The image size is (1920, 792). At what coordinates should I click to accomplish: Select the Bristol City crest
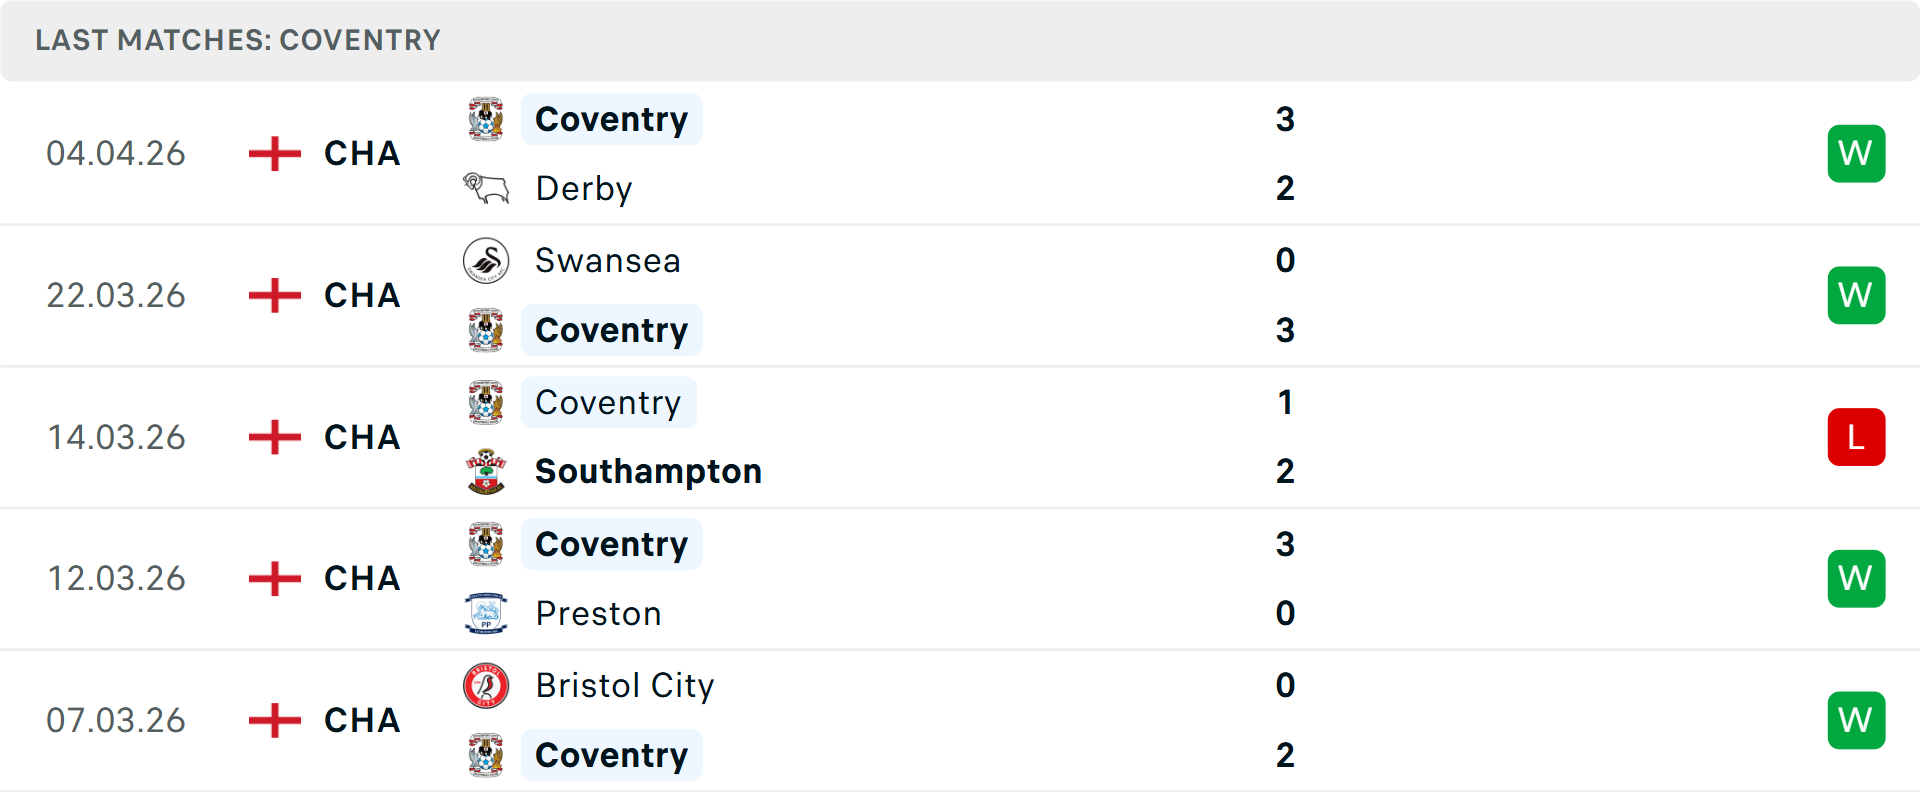[x=487, y=686]
